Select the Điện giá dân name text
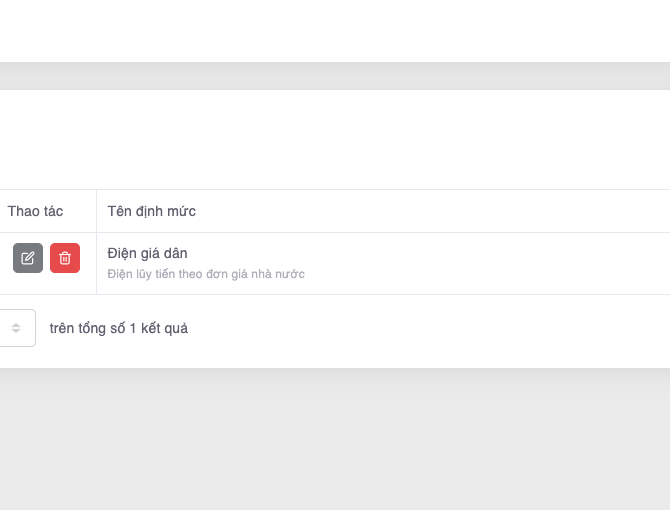The width and height of the screenshot is (670, 510). click(x=148, y=253)
